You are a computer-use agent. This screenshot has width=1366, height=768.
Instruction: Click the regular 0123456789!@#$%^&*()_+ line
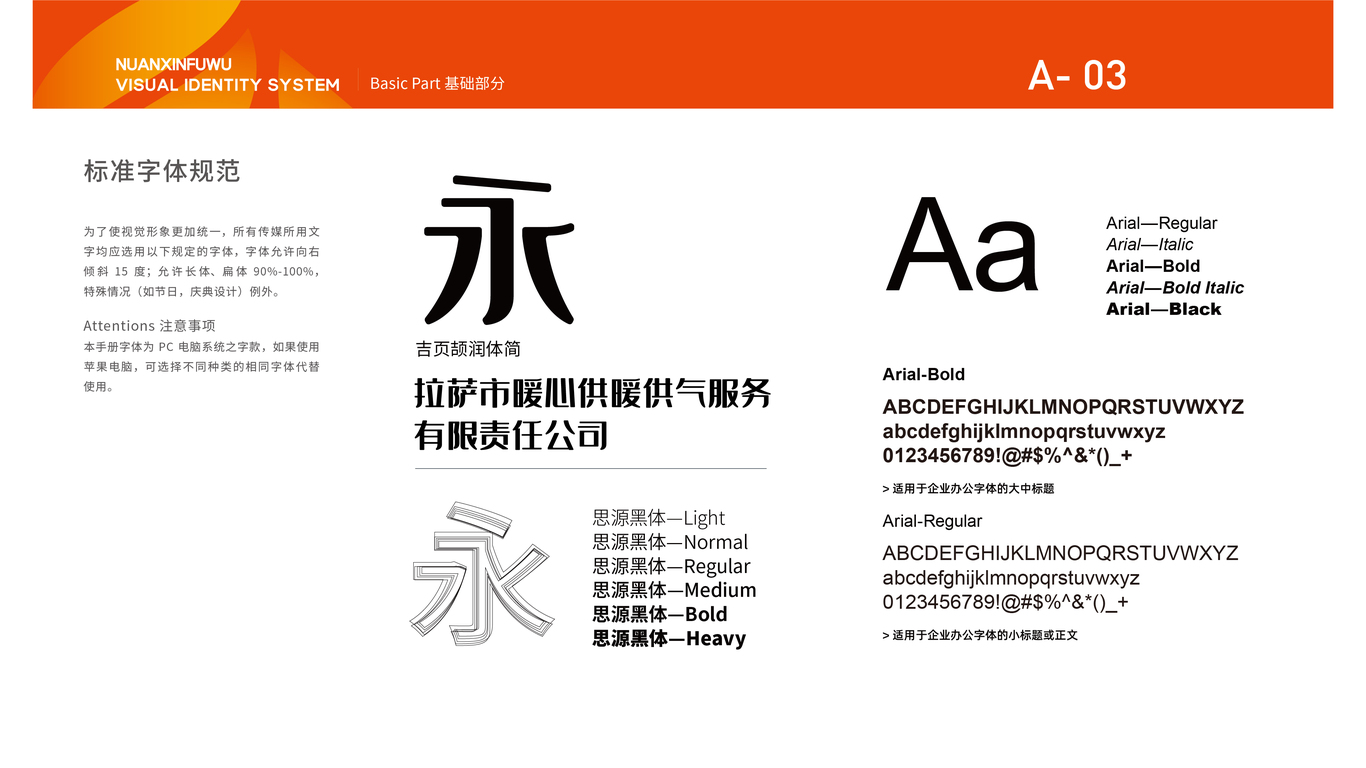pyautogui.click(x=1005, y=603)
